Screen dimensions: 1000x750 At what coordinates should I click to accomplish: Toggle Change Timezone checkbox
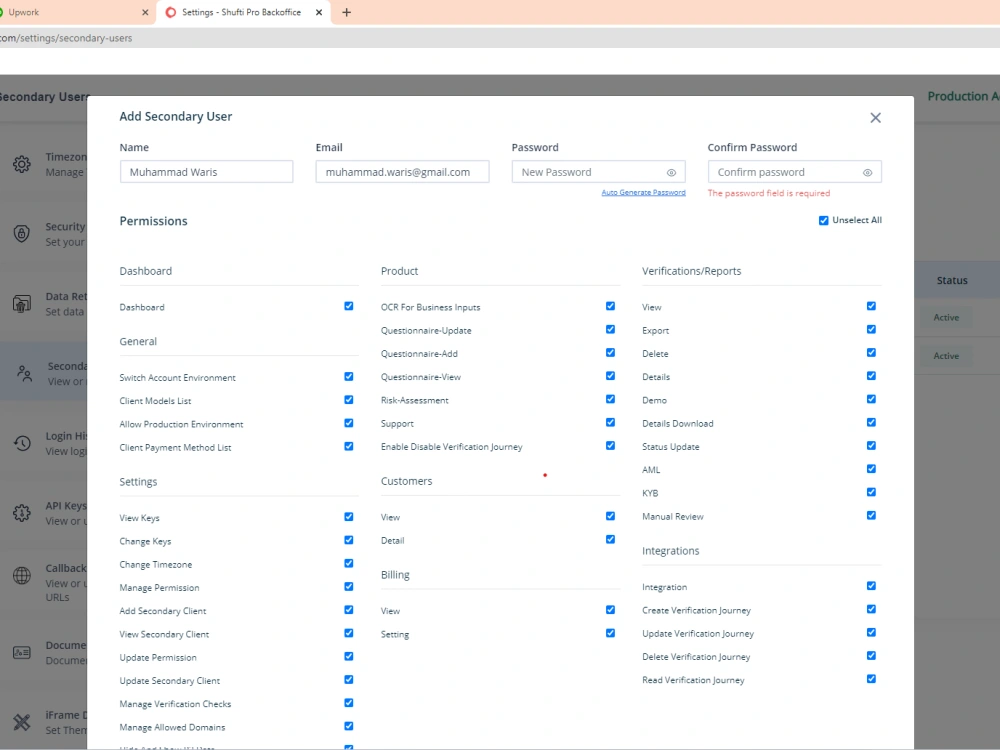349,563
